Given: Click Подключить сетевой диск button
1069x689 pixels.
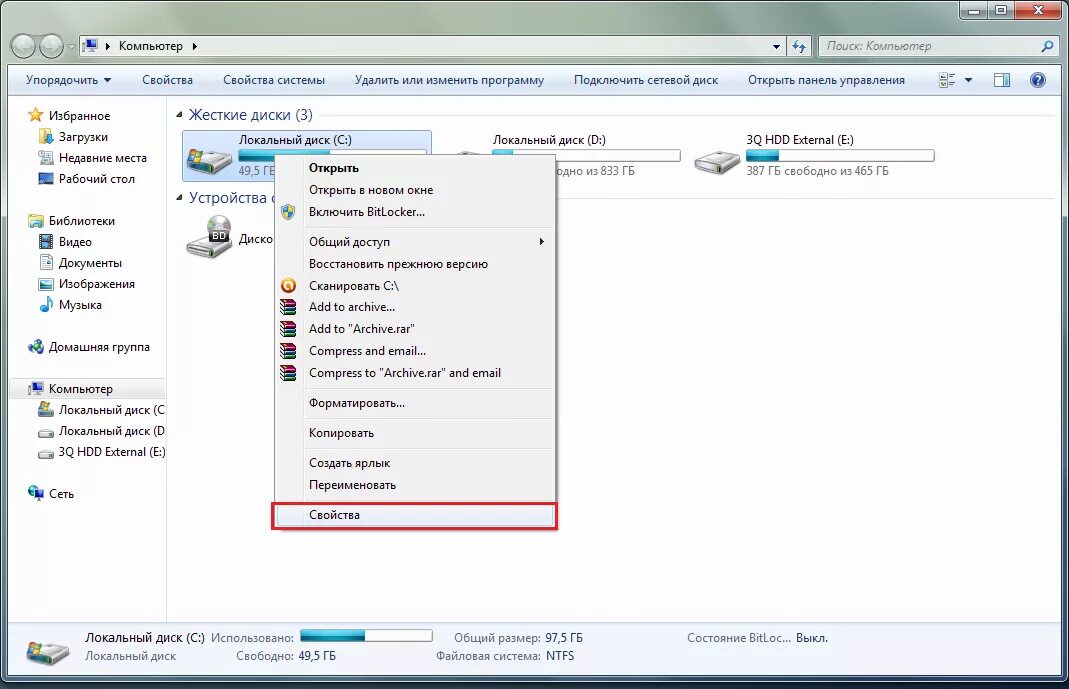Looking at the screenshot, I should pos(646,80).
